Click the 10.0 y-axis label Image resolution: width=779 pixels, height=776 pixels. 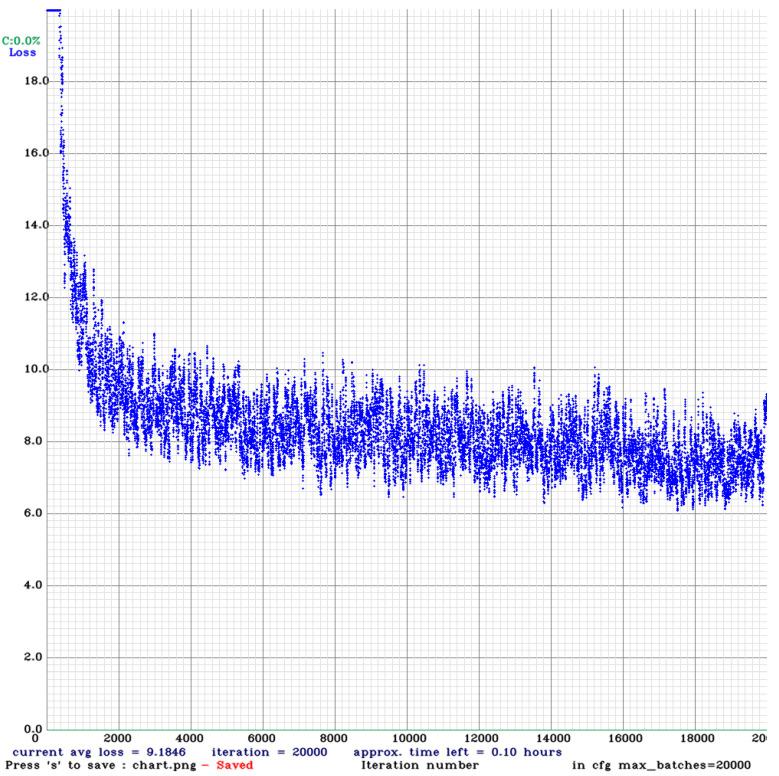[x=37, y=369]
